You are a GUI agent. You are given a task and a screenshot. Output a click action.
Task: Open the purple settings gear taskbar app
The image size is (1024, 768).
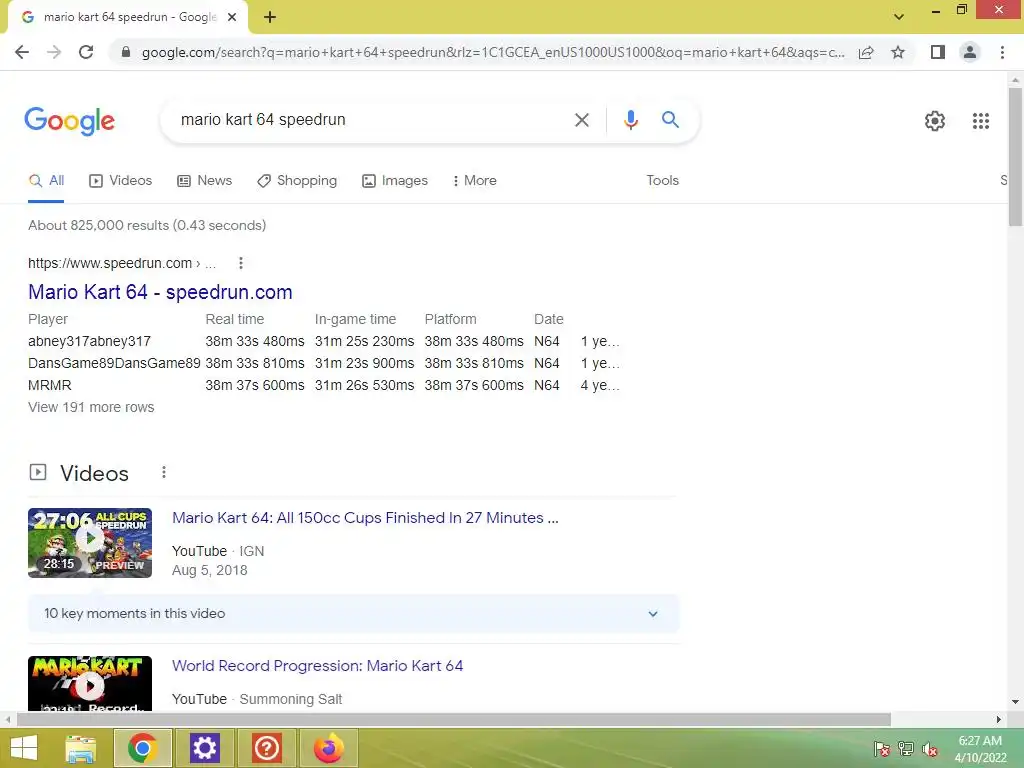(x=204, y=748)
